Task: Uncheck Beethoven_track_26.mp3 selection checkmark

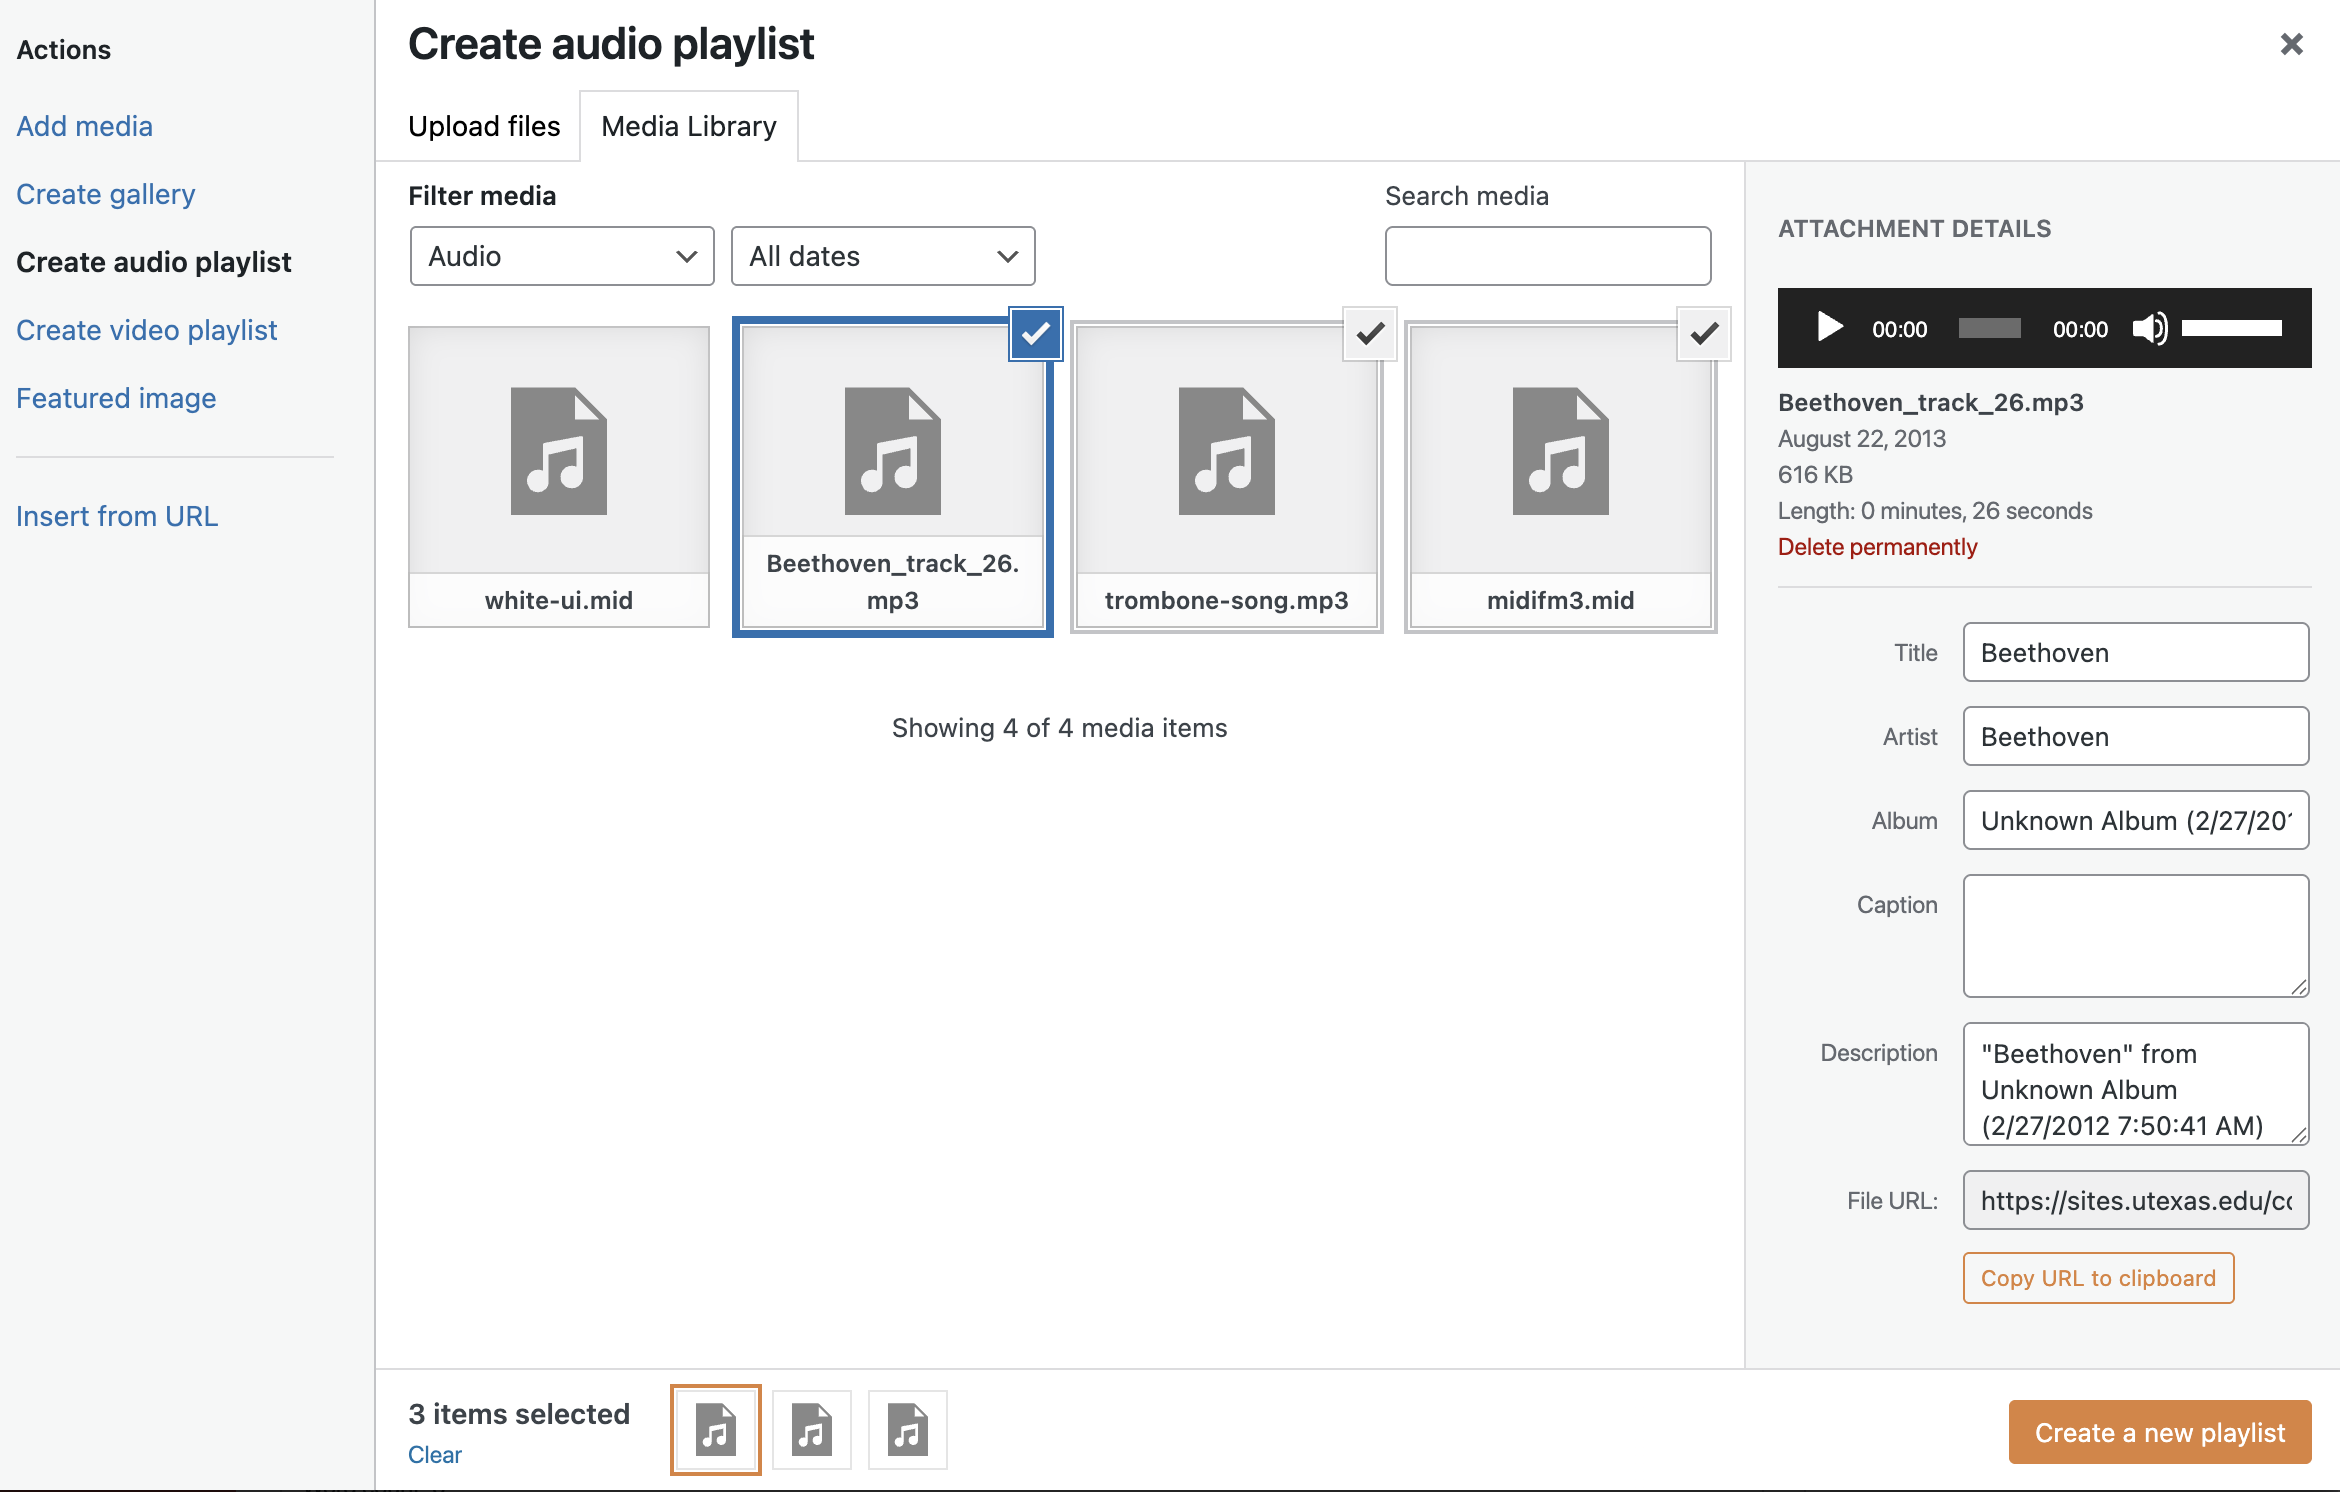Action: click(x=1035, y=334)
